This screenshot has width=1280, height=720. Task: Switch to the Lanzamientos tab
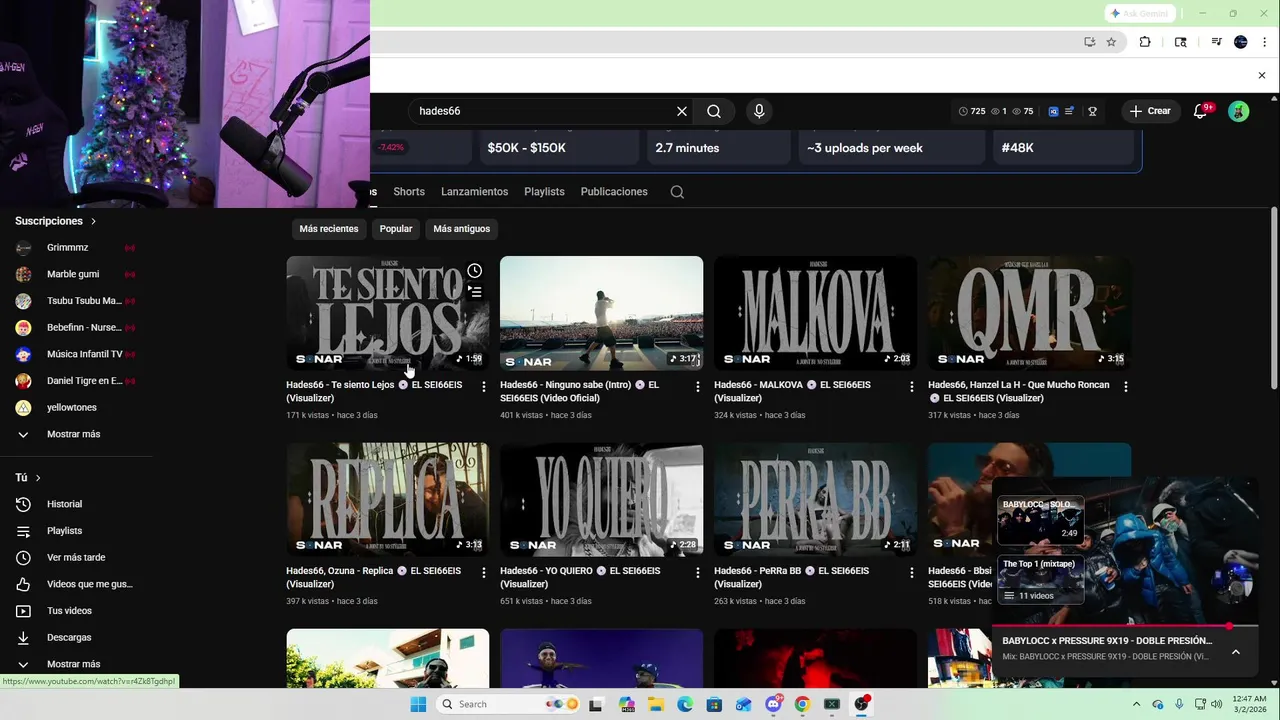click(475, 192)
